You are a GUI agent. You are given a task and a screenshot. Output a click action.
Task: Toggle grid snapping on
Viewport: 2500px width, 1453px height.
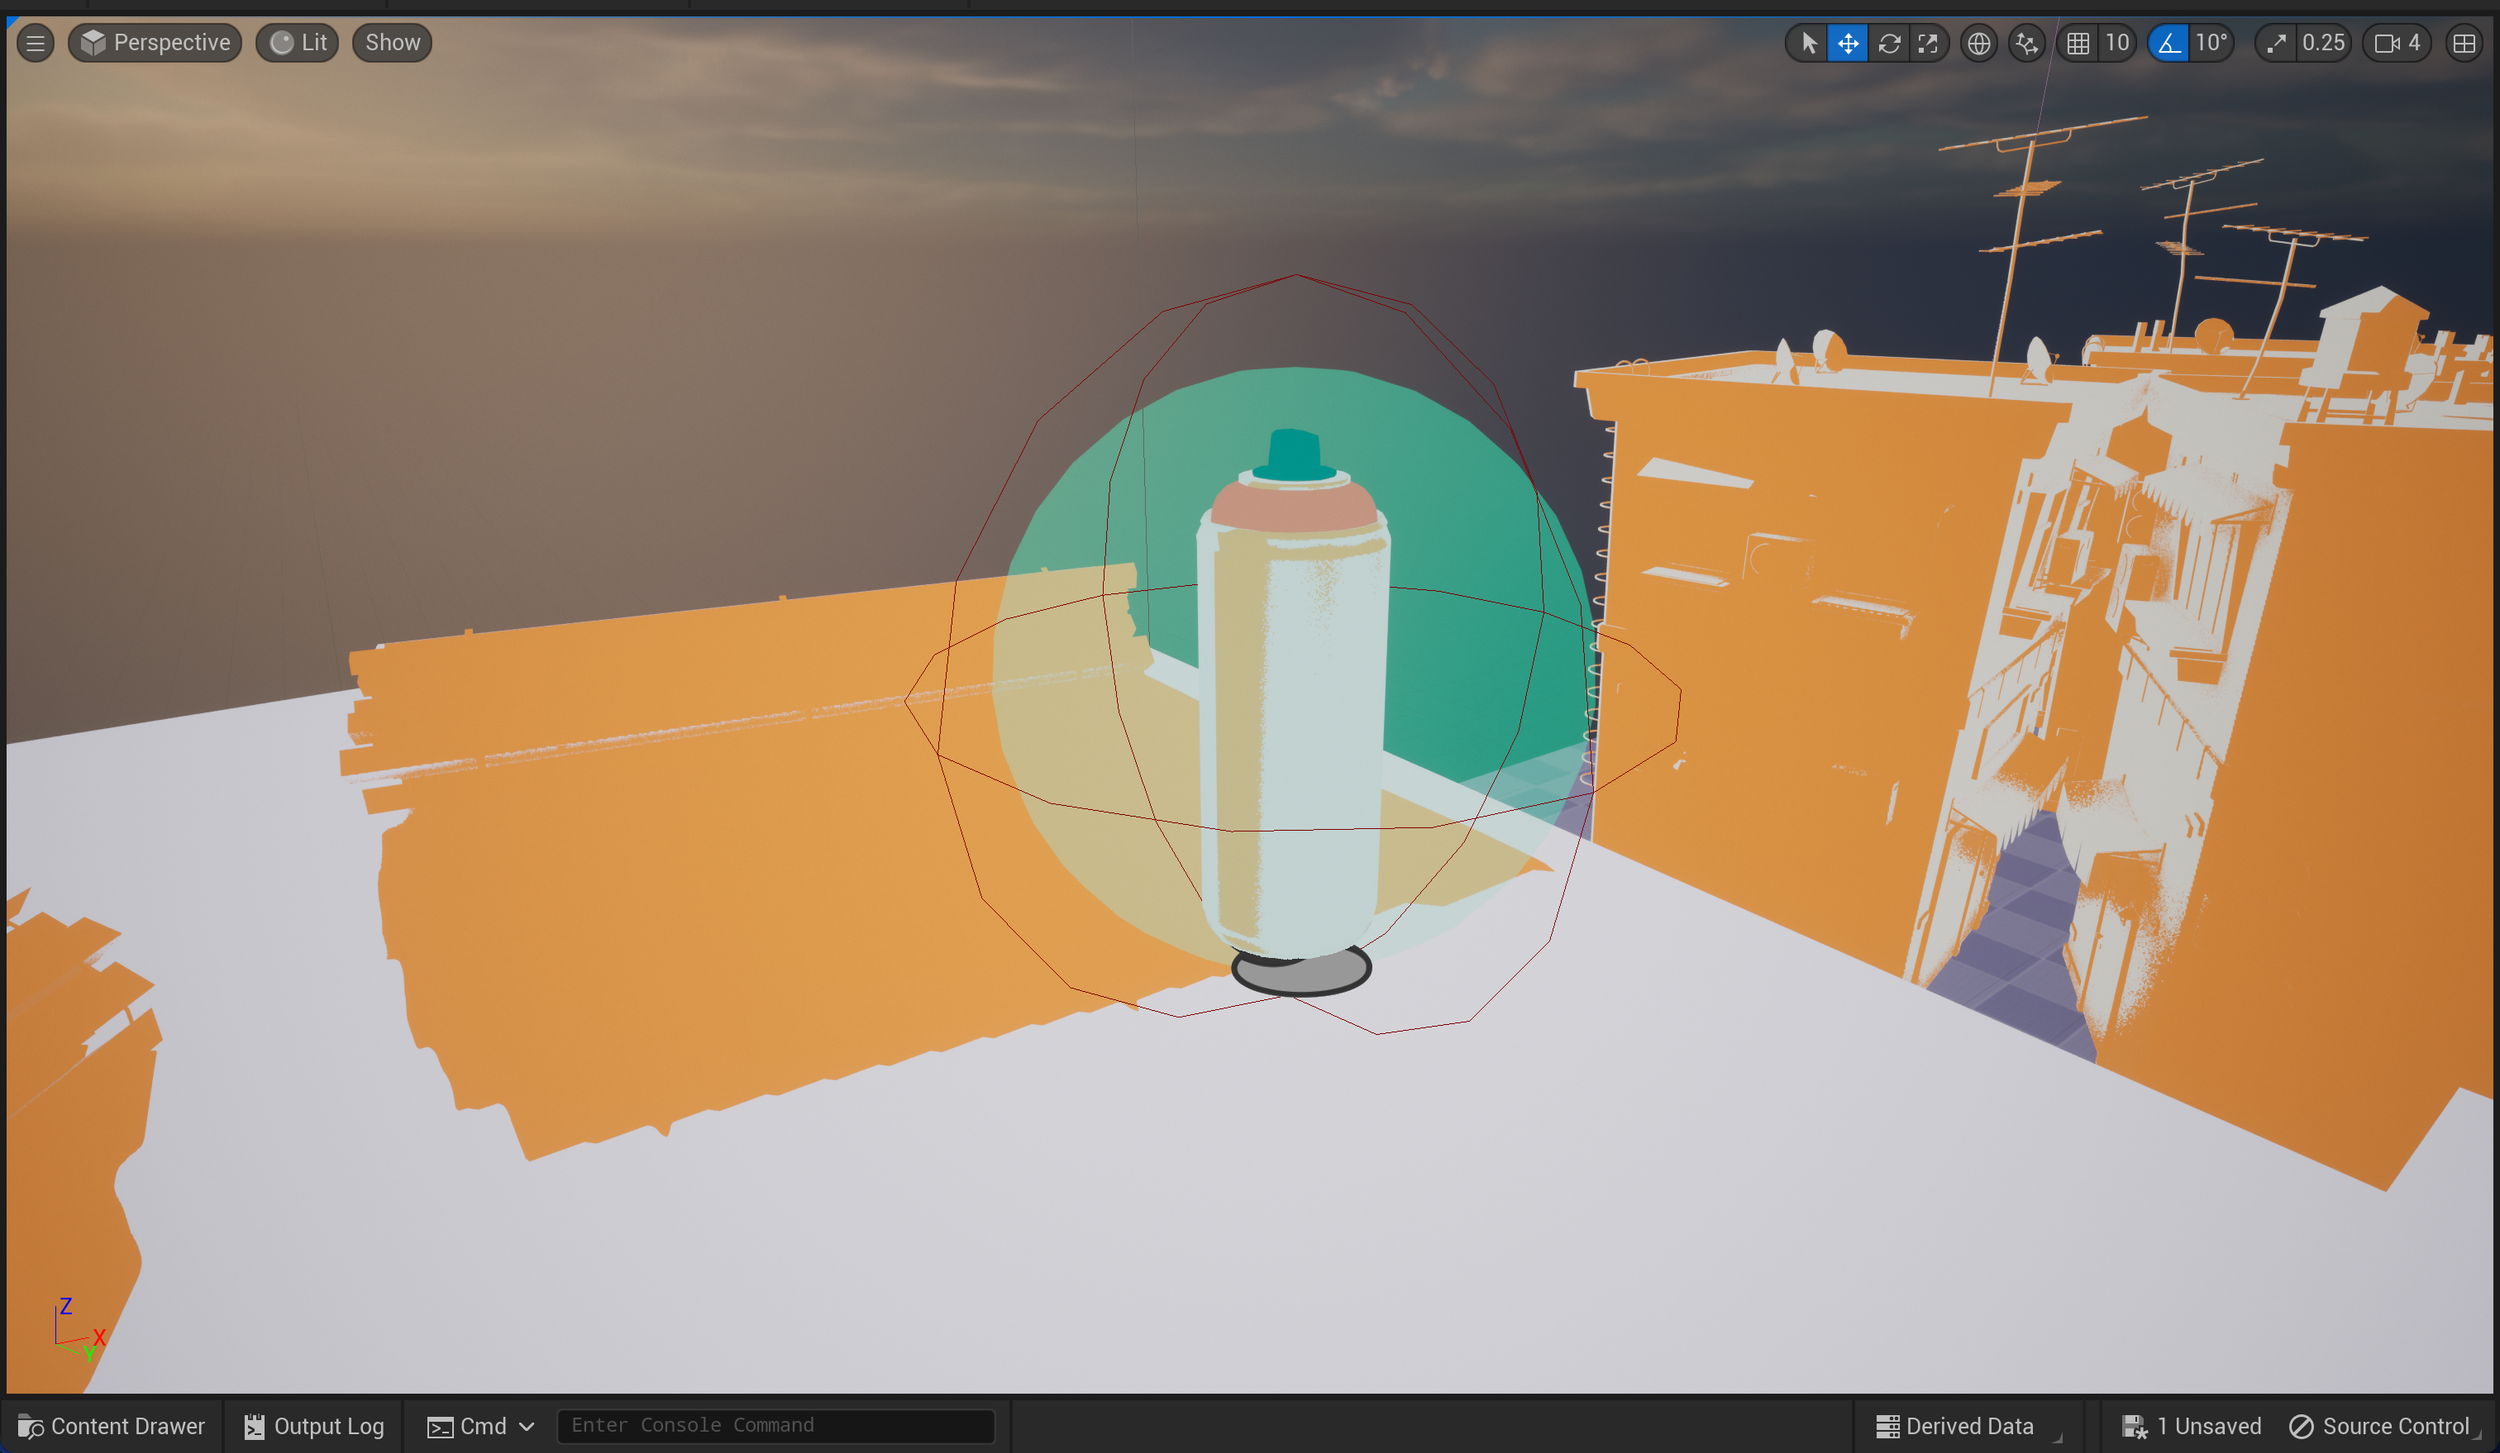[x=2078, y=43]
